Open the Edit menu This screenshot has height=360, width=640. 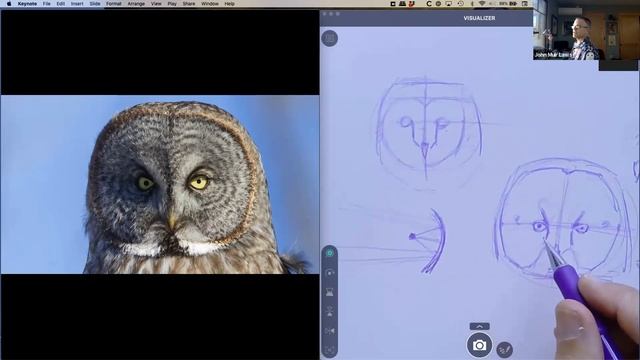point(61,4)
